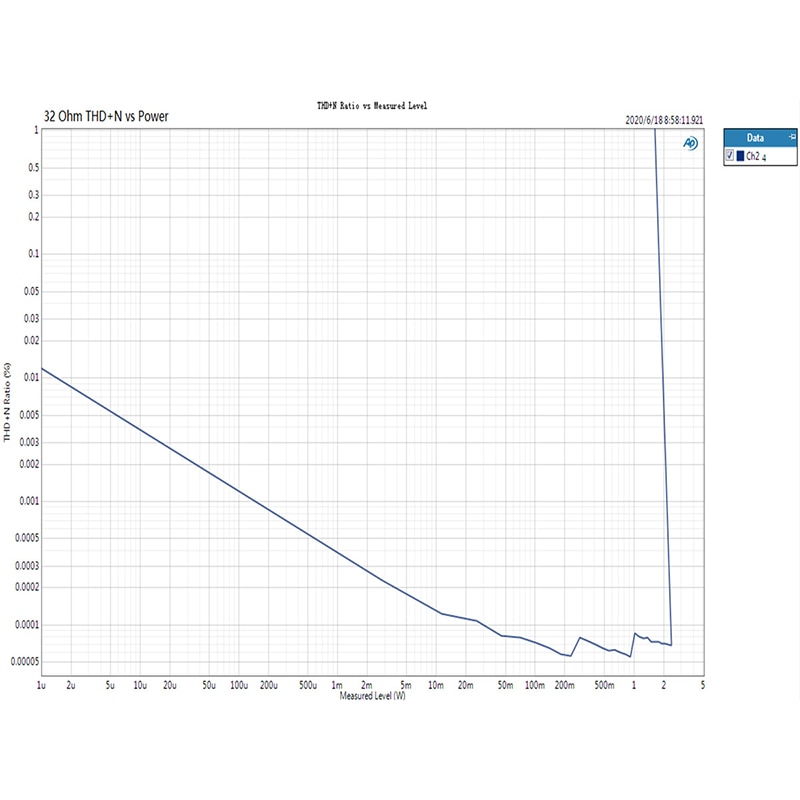Click the Ch2 color swatch in the legend

(741, 156)
